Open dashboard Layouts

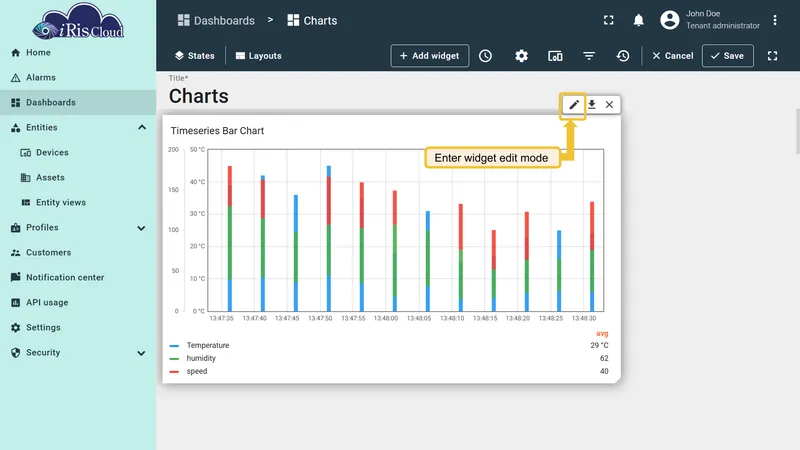coord(258,56)
